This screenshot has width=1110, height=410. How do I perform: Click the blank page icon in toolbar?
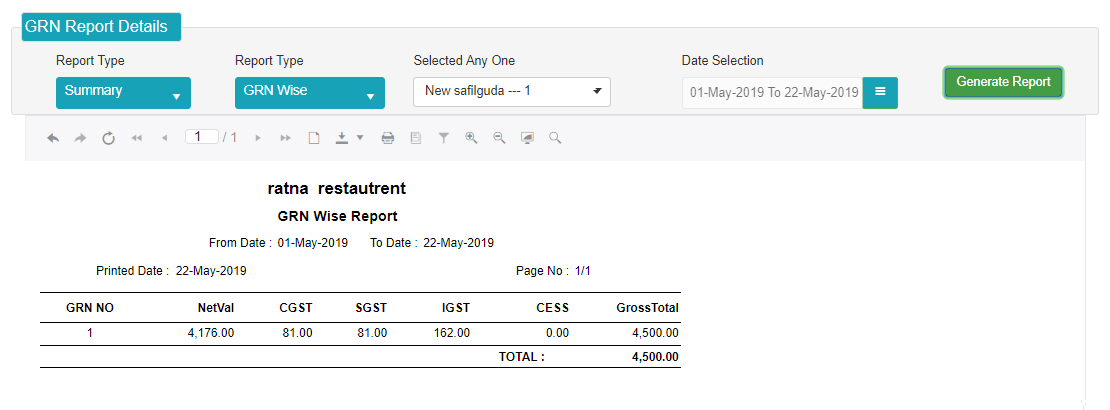click(314, 138)
